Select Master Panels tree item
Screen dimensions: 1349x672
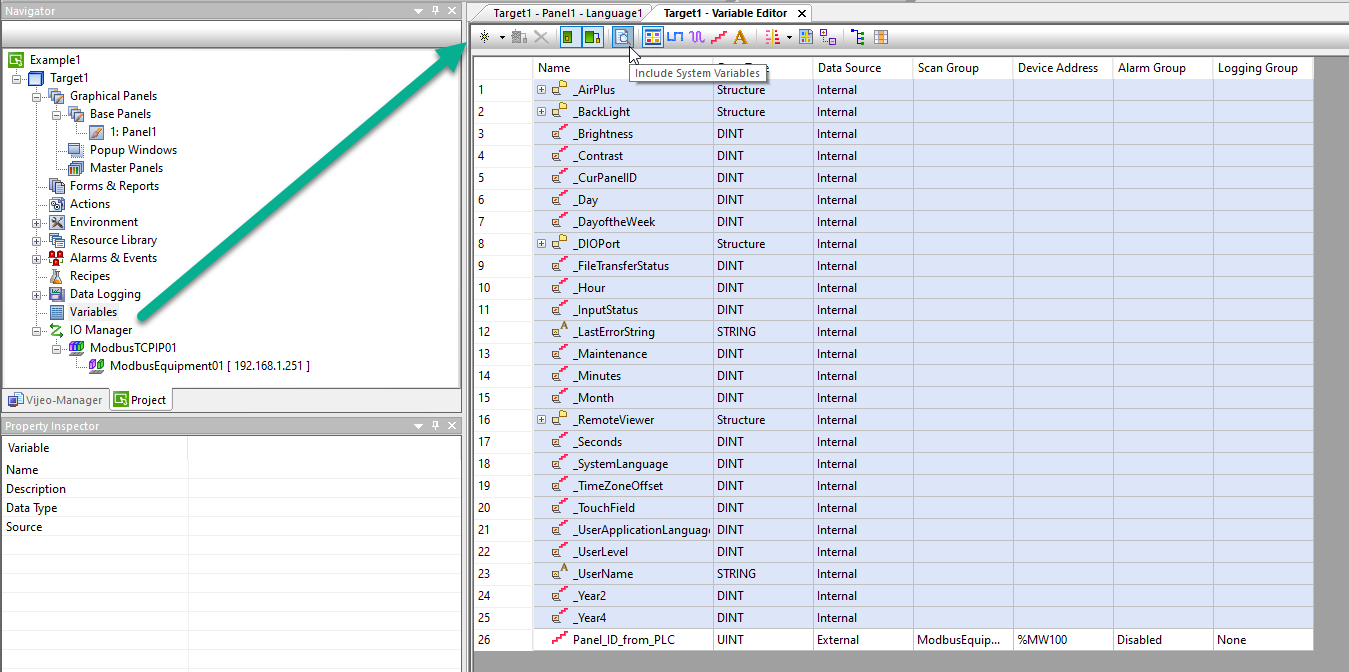(x=126, y=168)
